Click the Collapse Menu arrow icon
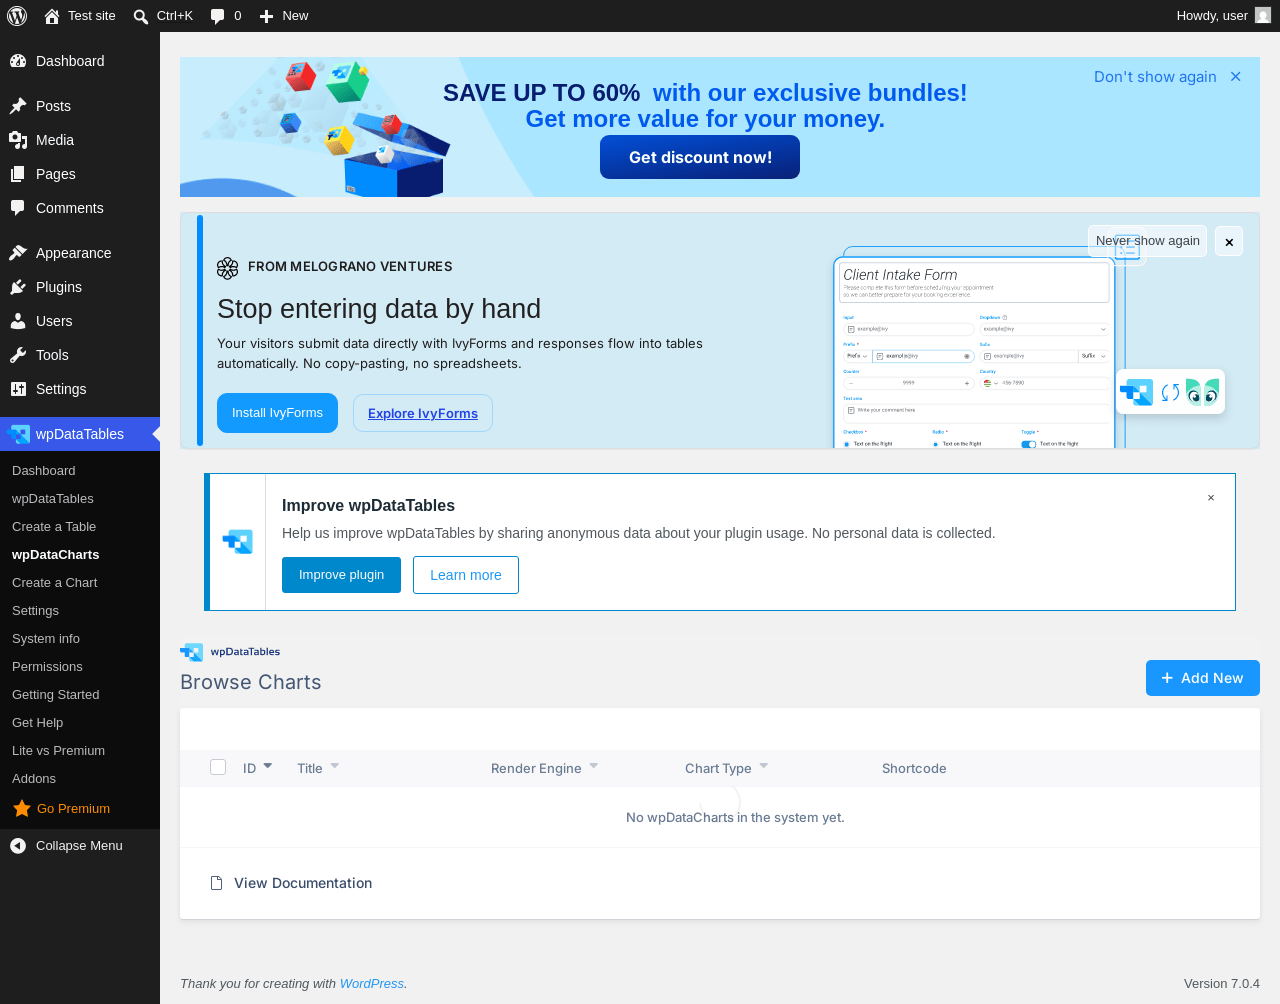1280x1004 pixels. coord(18,846)
